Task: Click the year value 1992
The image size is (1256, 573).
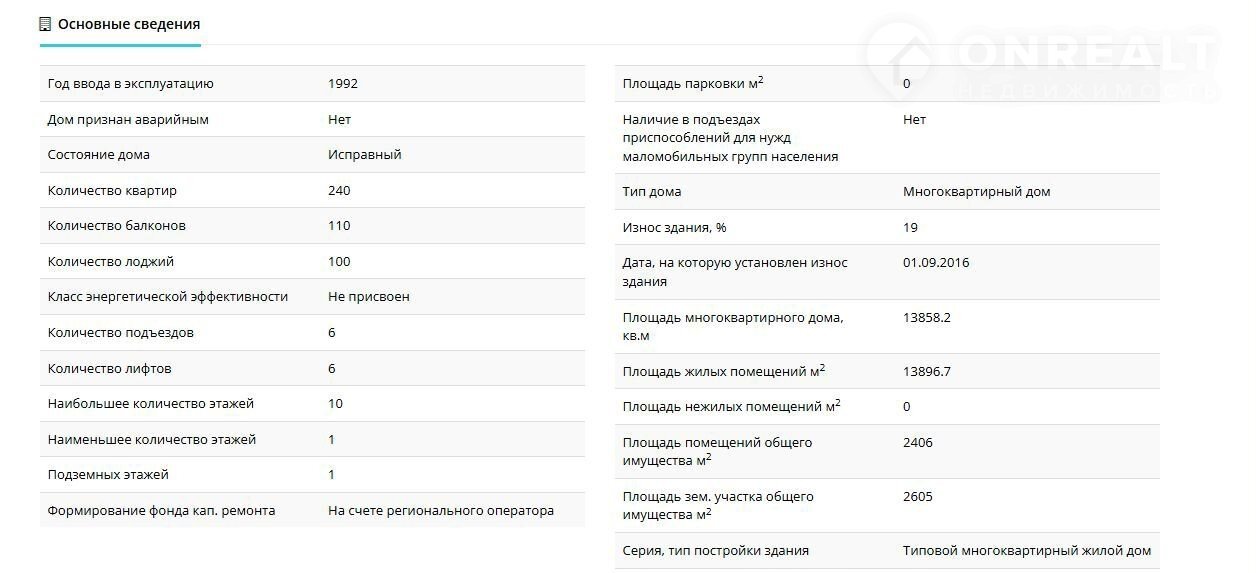Action: coord(342,84)
